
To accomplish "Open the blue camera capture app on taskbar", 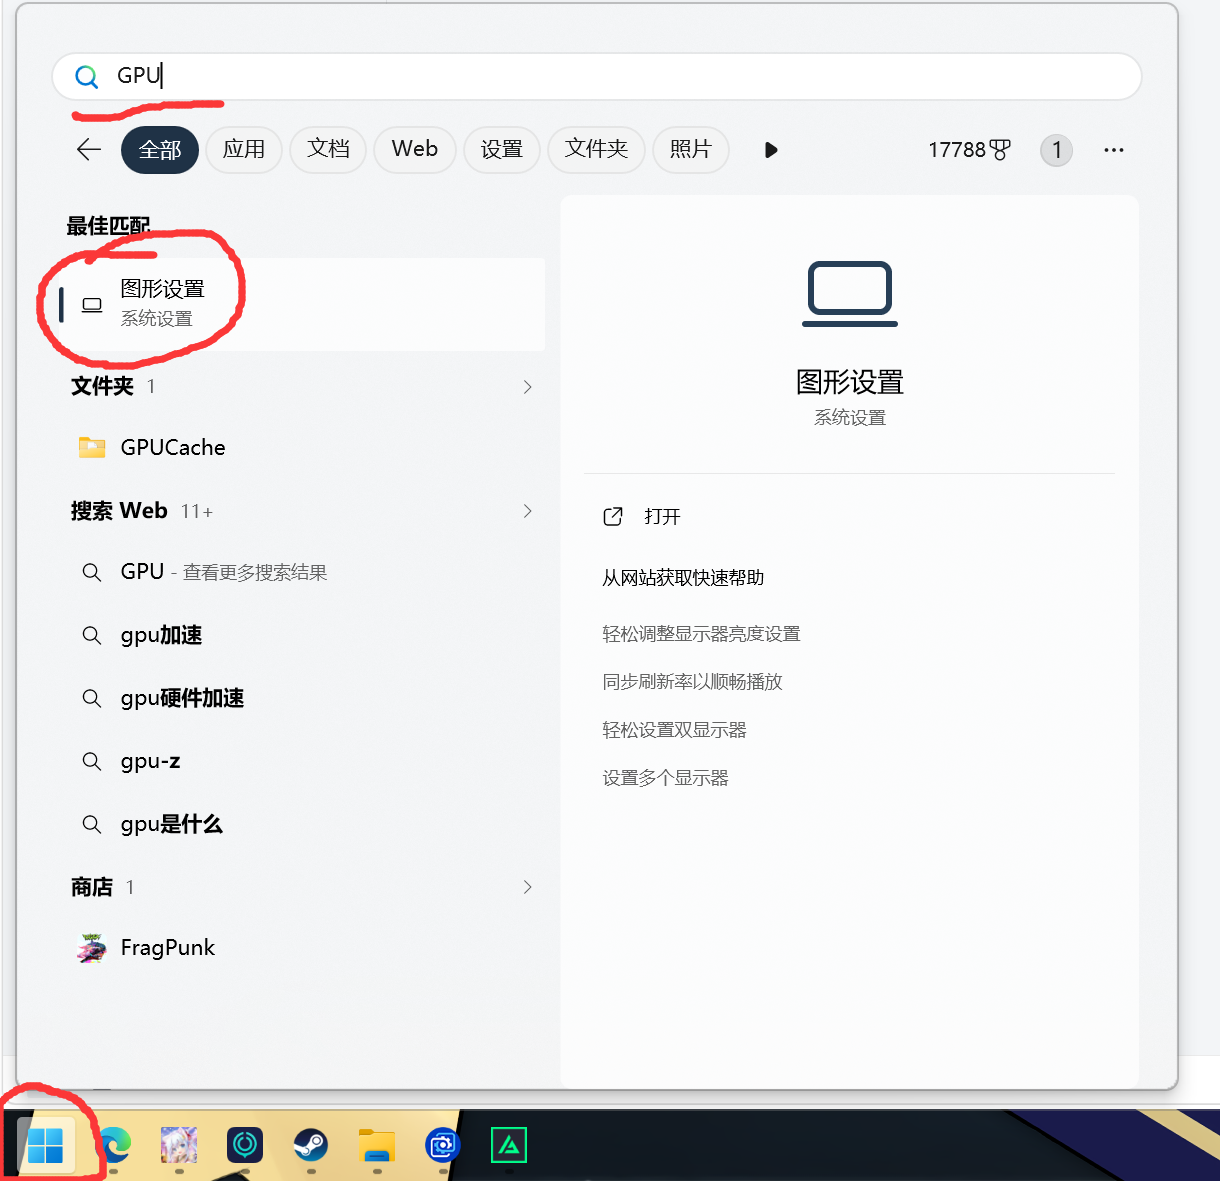I will click(x=442, y=1144).
